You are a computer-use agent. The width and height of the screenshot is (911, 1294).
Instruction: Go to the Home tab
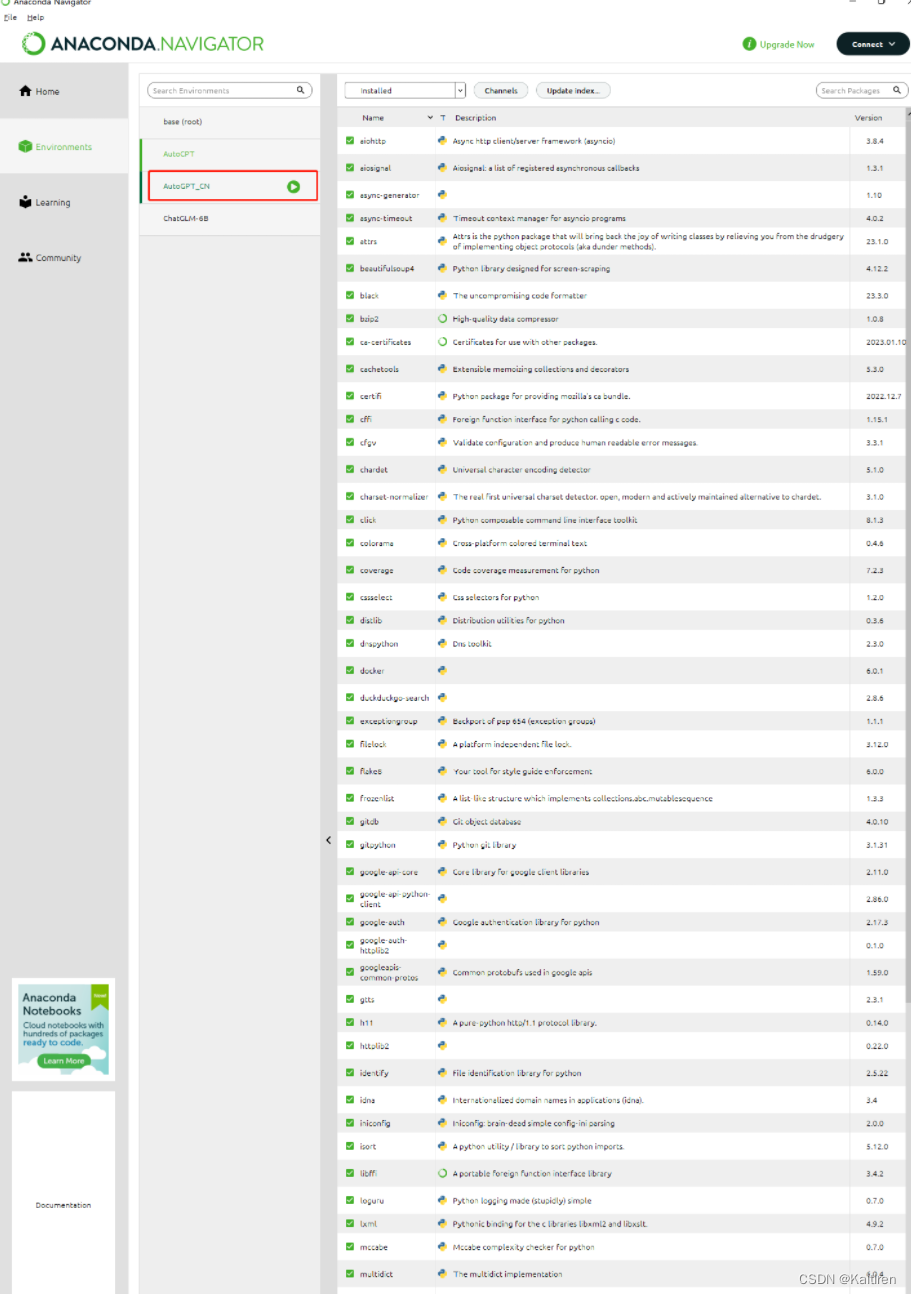64,91
